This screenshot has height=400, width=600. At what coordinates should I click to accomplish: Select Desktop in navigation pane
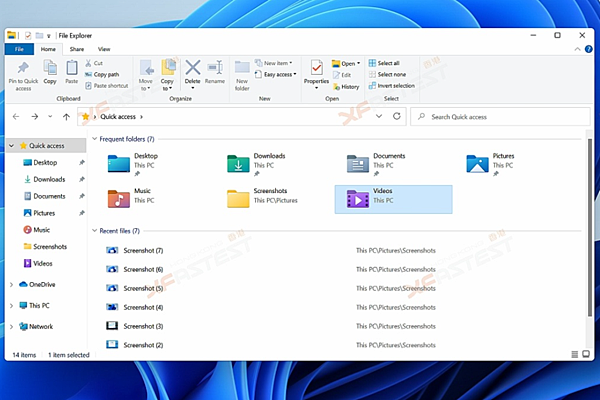coord(45,163)
